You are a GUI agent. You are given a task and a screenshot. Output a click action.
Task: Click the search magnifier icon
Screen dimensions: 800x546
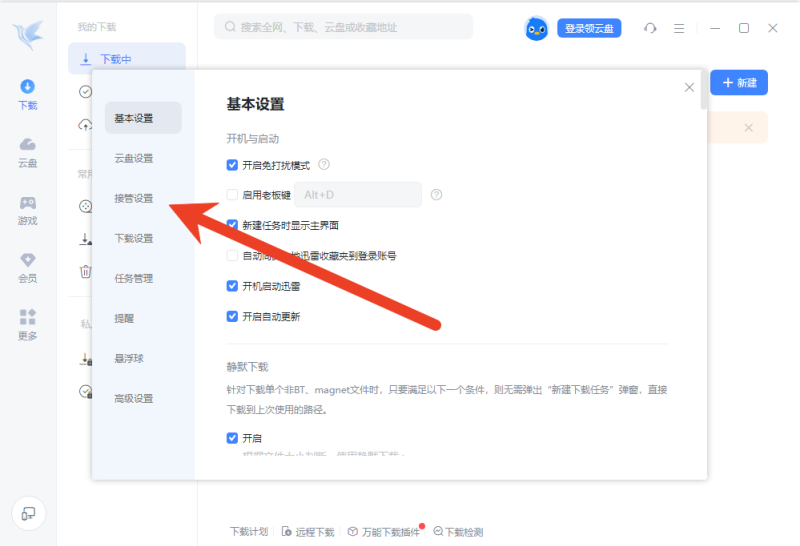point(230,27)
